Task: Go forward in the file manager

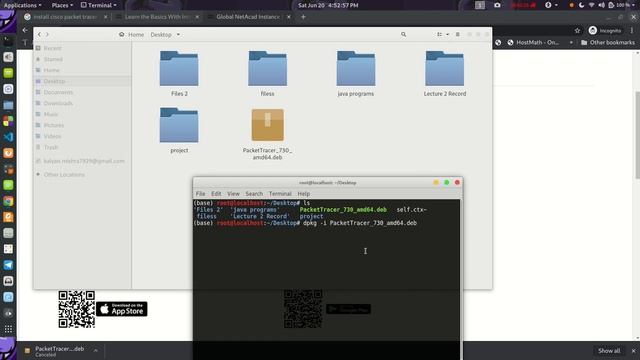Action: point(47,35)
